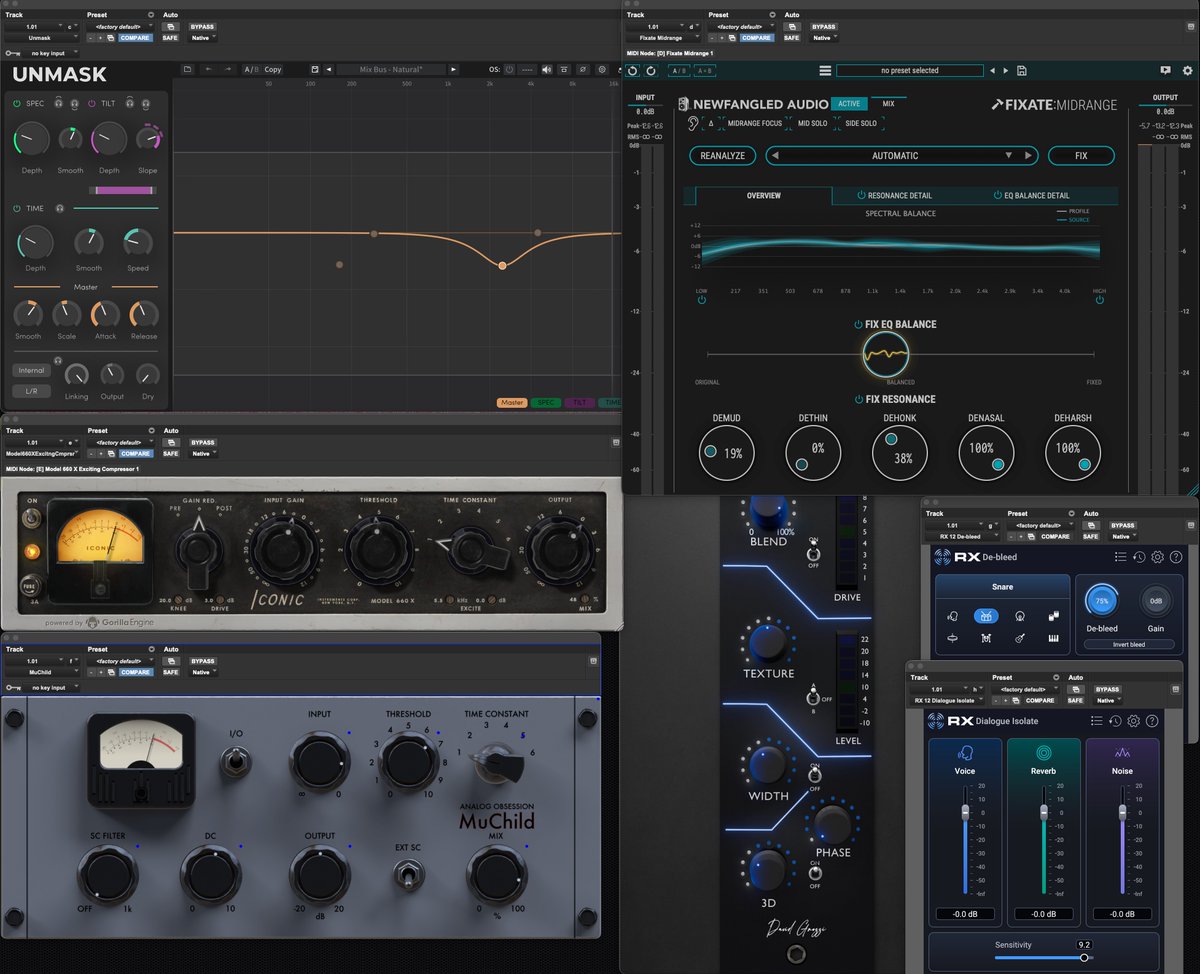Image resolution: width=1200 pixels, height=974 pixels.
Task: Select the Master band tab in Unmask
Action: click(x=512, y=403)
